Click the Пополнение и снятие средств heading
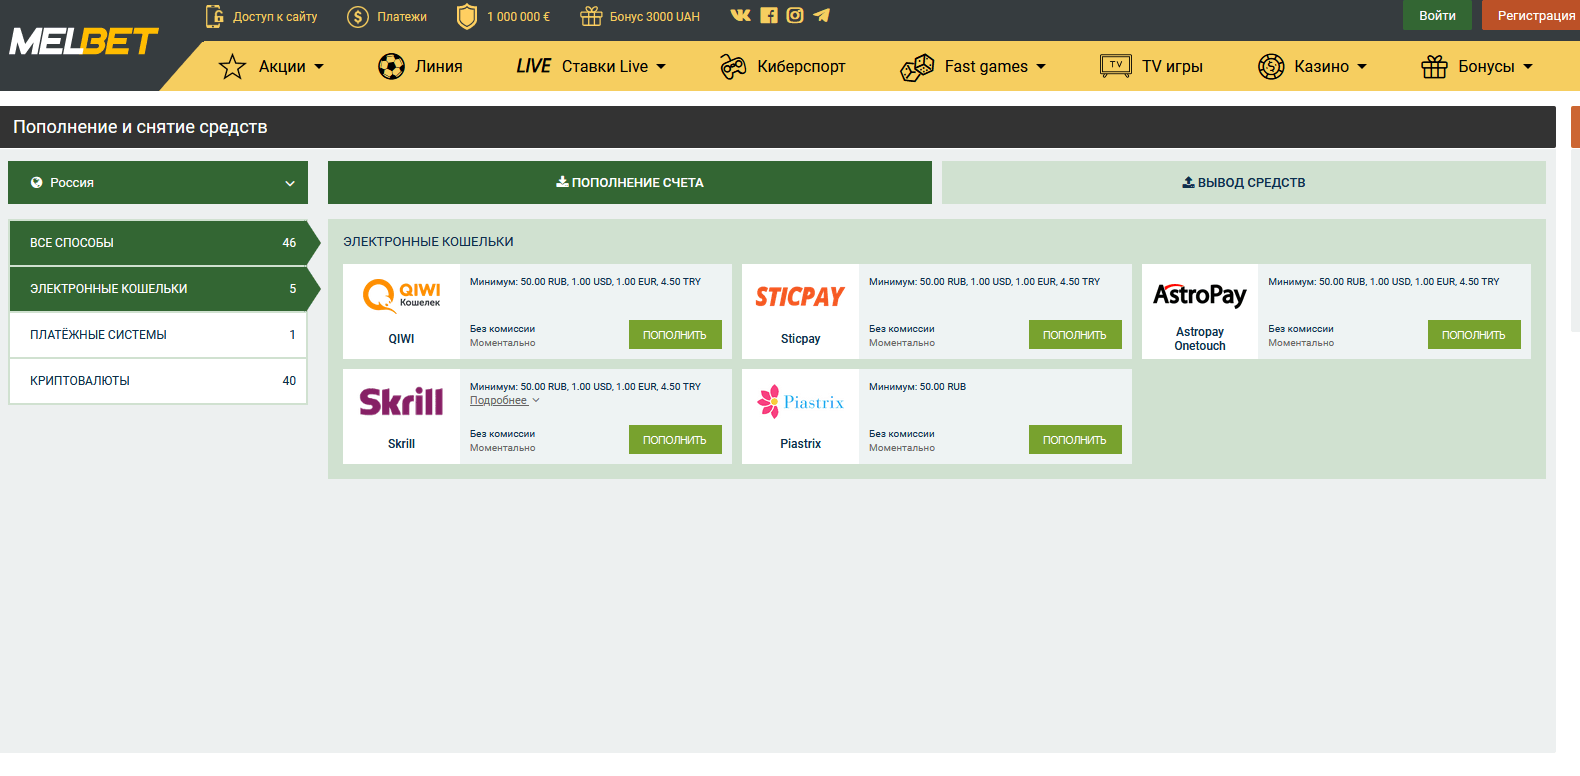Screen dimensions: 1580x776 click(x=140, y=127)
